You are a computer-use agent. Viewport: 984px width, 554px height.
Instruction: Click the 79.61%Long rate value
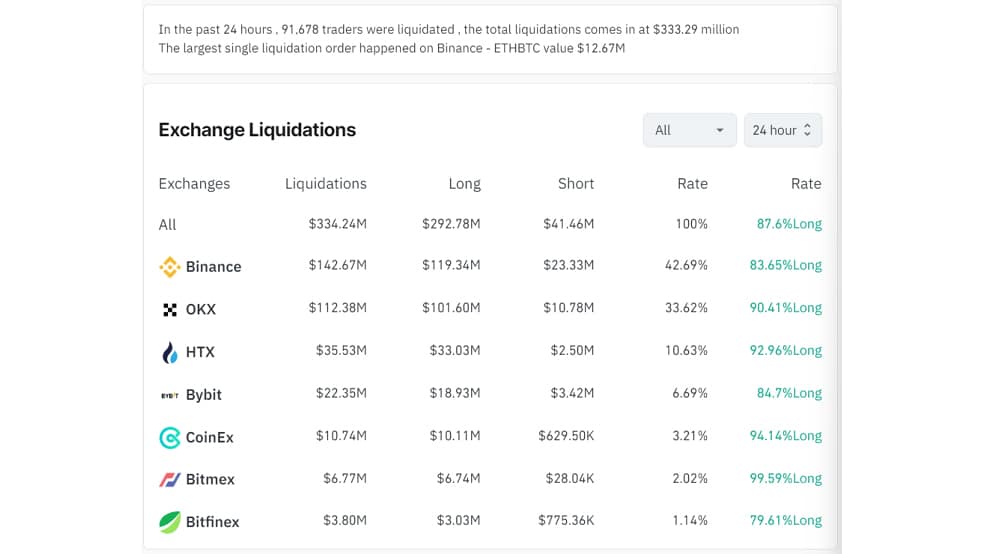click(786, 521)
